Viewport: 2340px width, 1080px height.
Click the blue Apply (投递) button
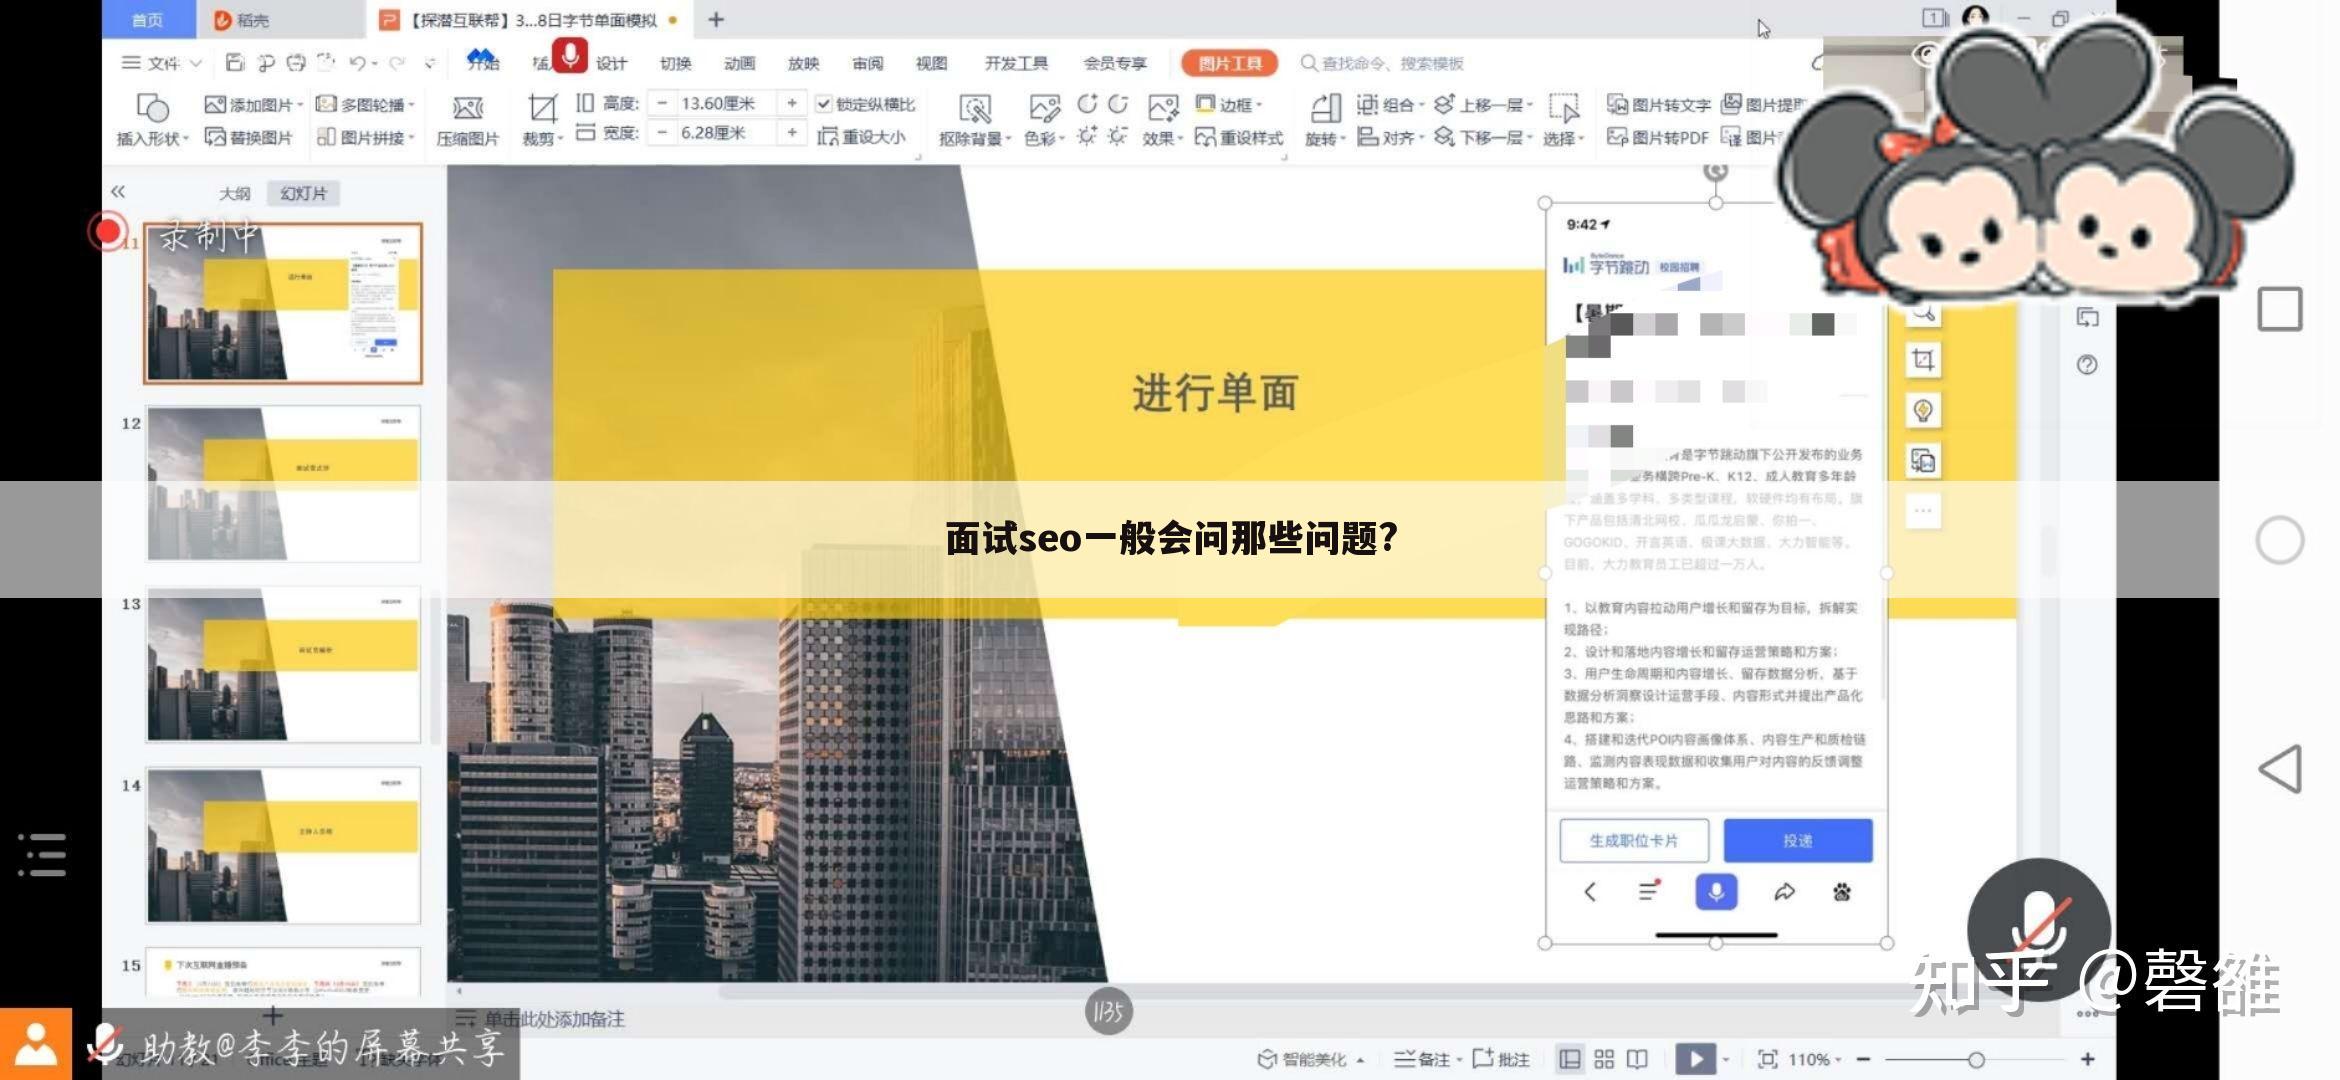point(1798,840)
